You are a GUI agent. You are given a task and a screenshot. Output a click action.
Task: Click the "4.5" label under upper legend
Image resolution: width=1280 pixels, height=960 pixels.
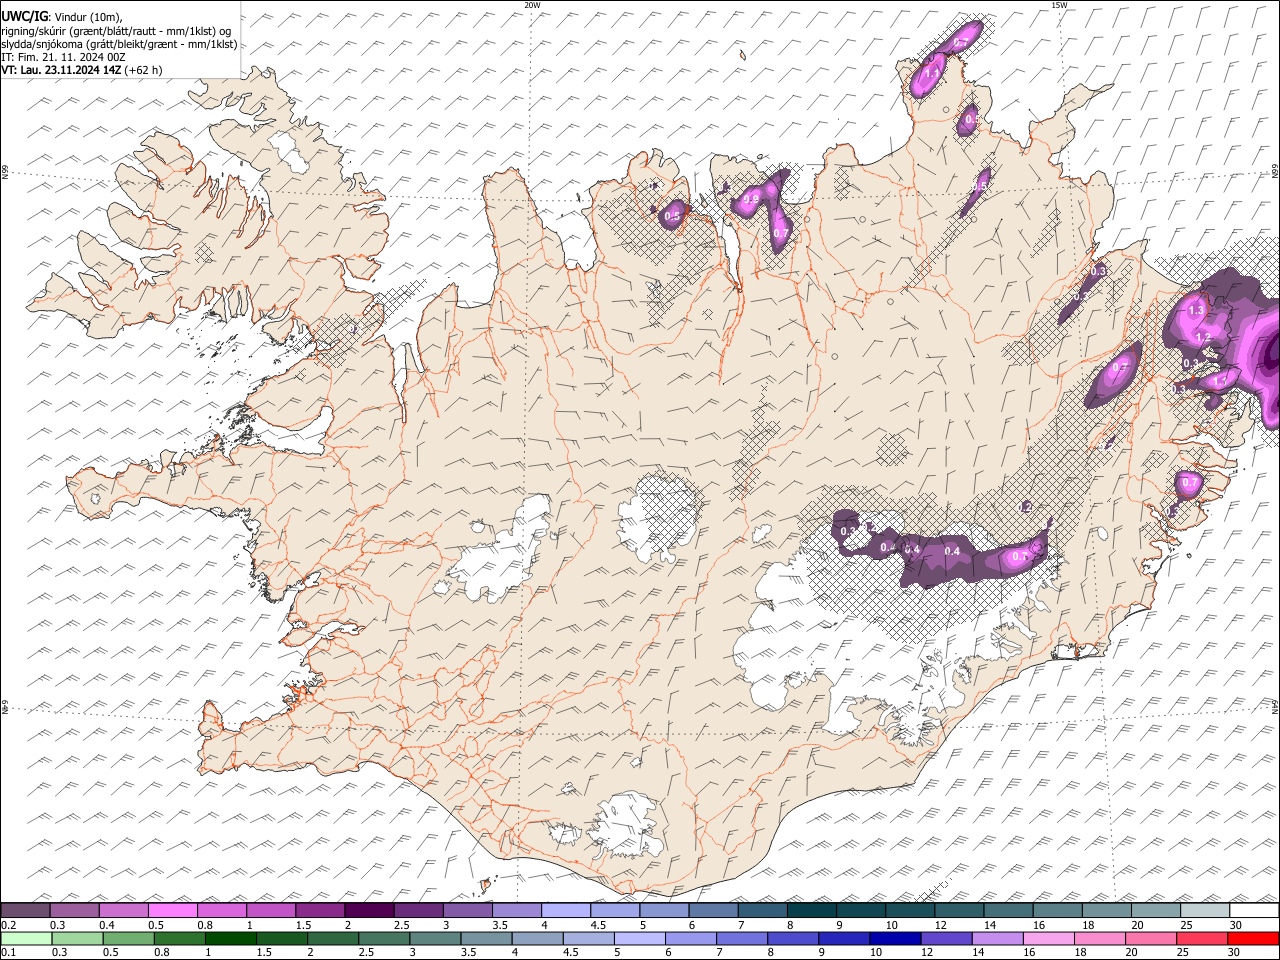(598, 925)
